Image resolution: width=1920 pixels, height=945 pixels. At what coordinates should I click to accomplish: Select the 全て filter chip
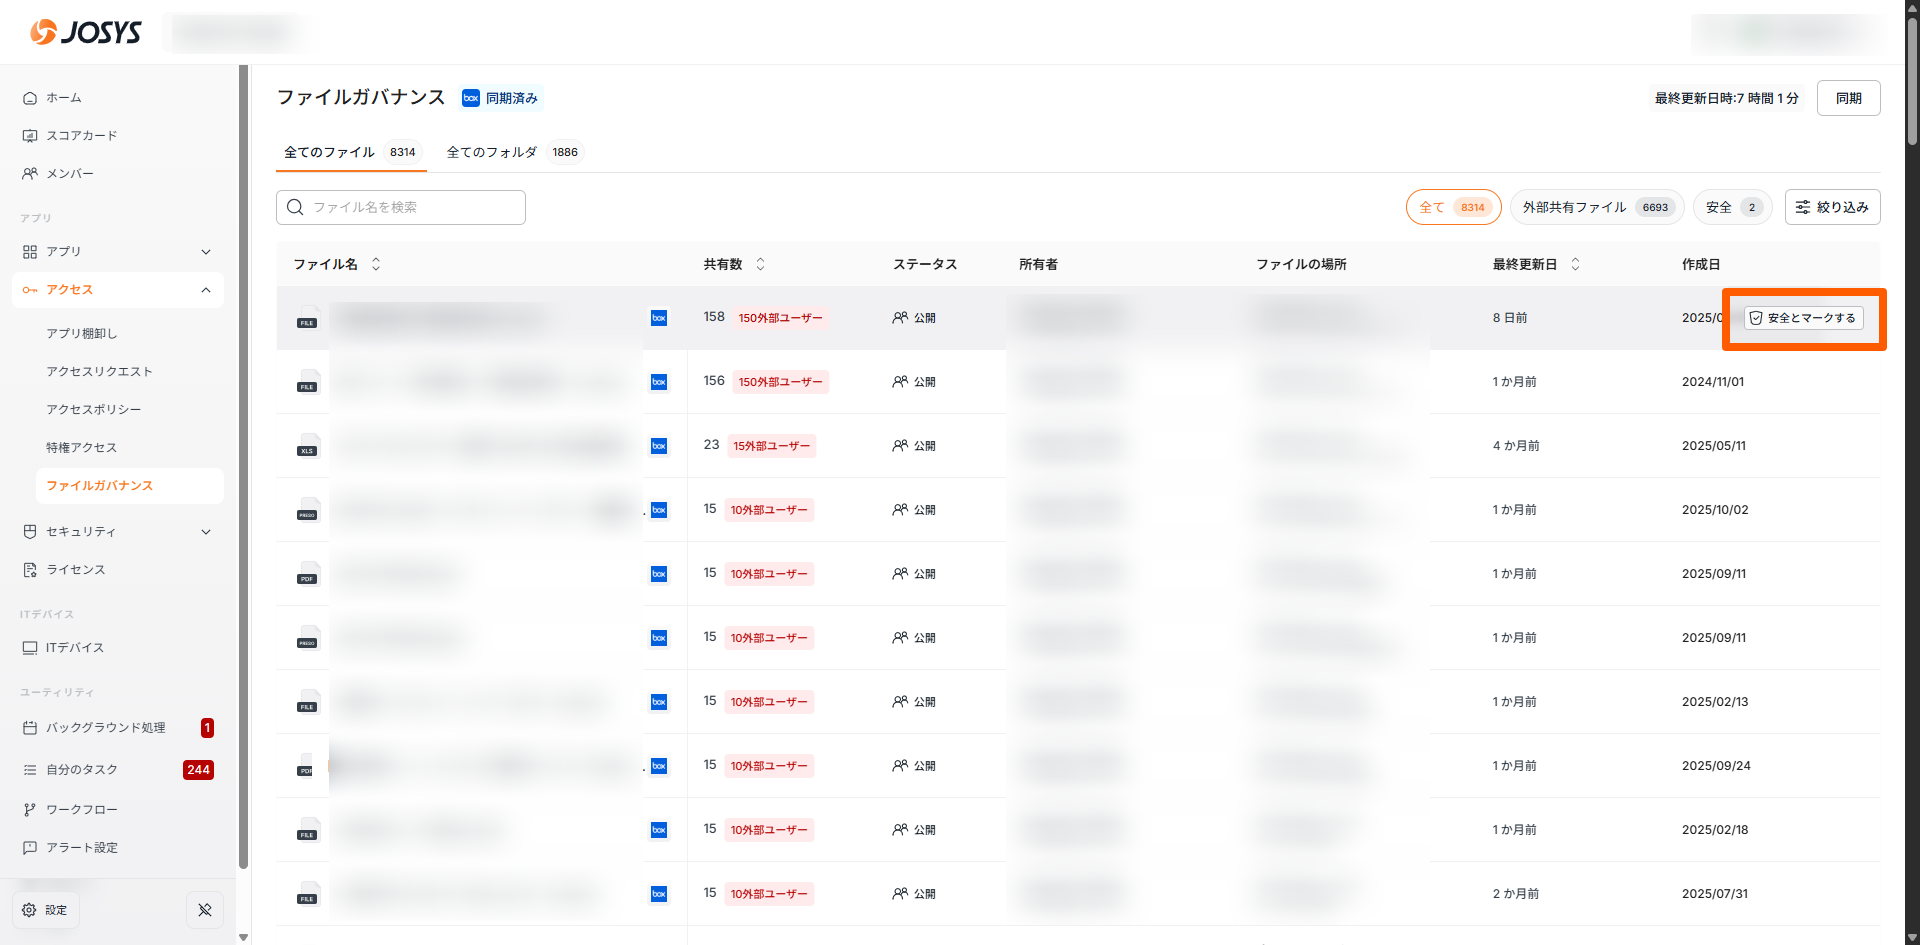[x=1452, y=207]
